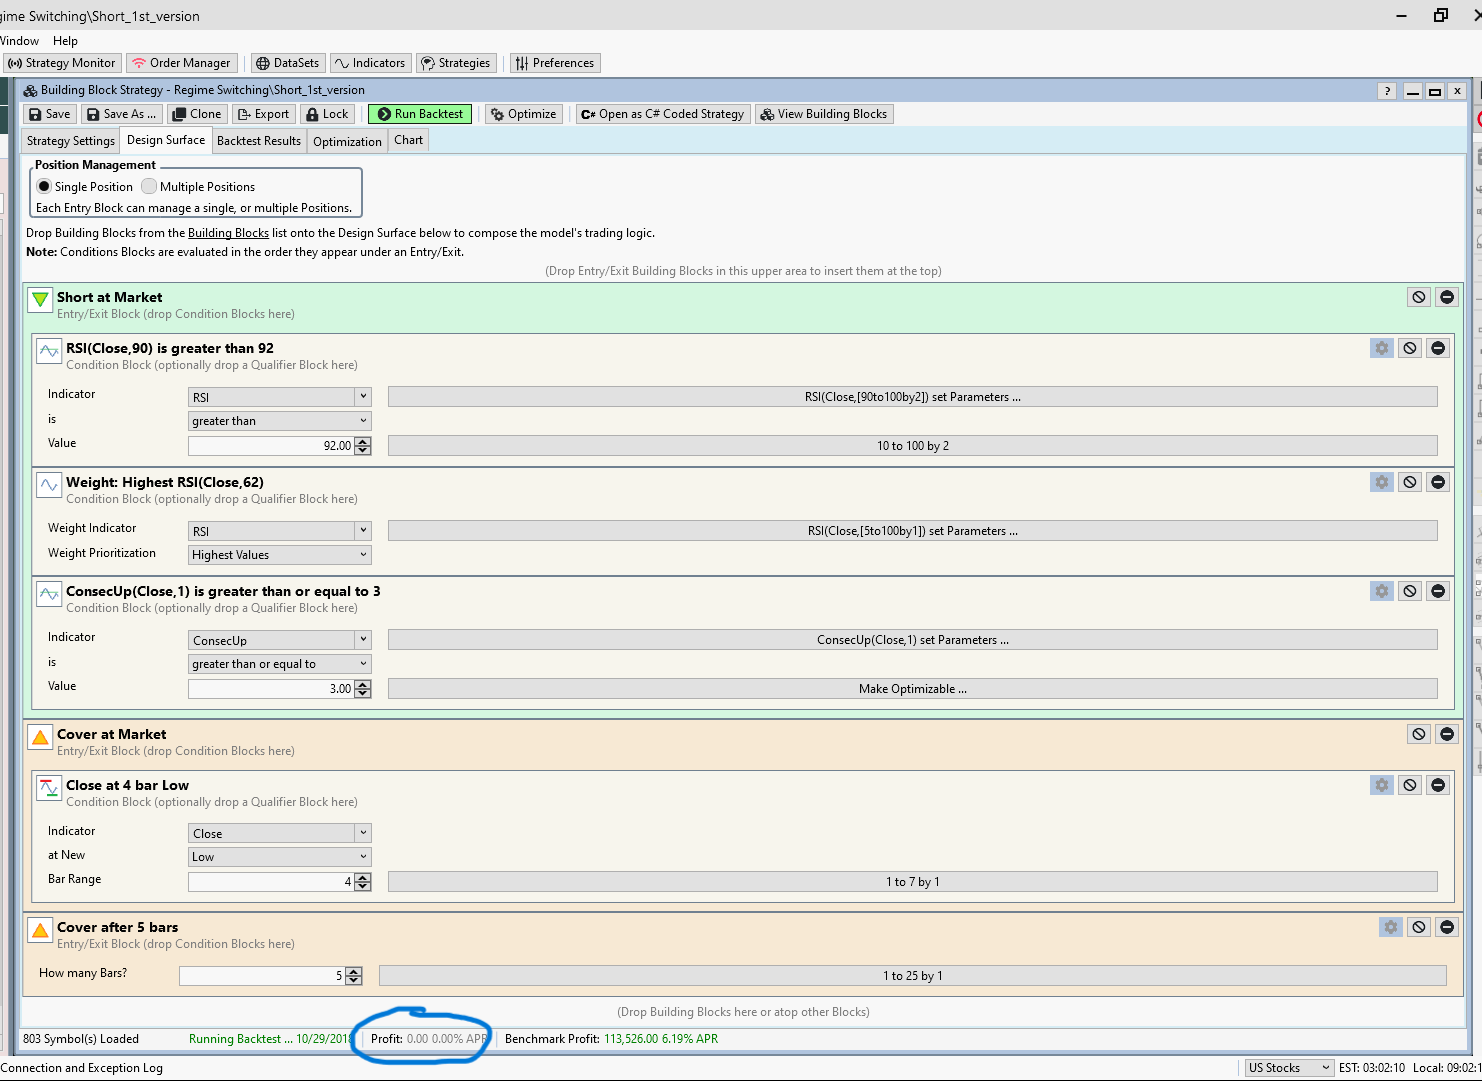Disable the ConsecUp condition block
Screen dimensions: 1482x1081
[x=1409, y=591]
